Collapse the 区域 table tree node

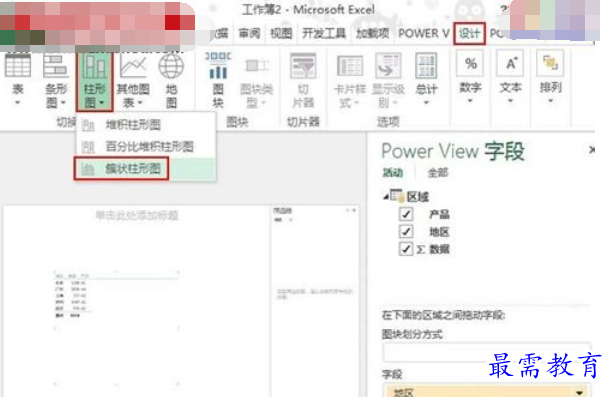pyautogui.click(x=386, y=197)
